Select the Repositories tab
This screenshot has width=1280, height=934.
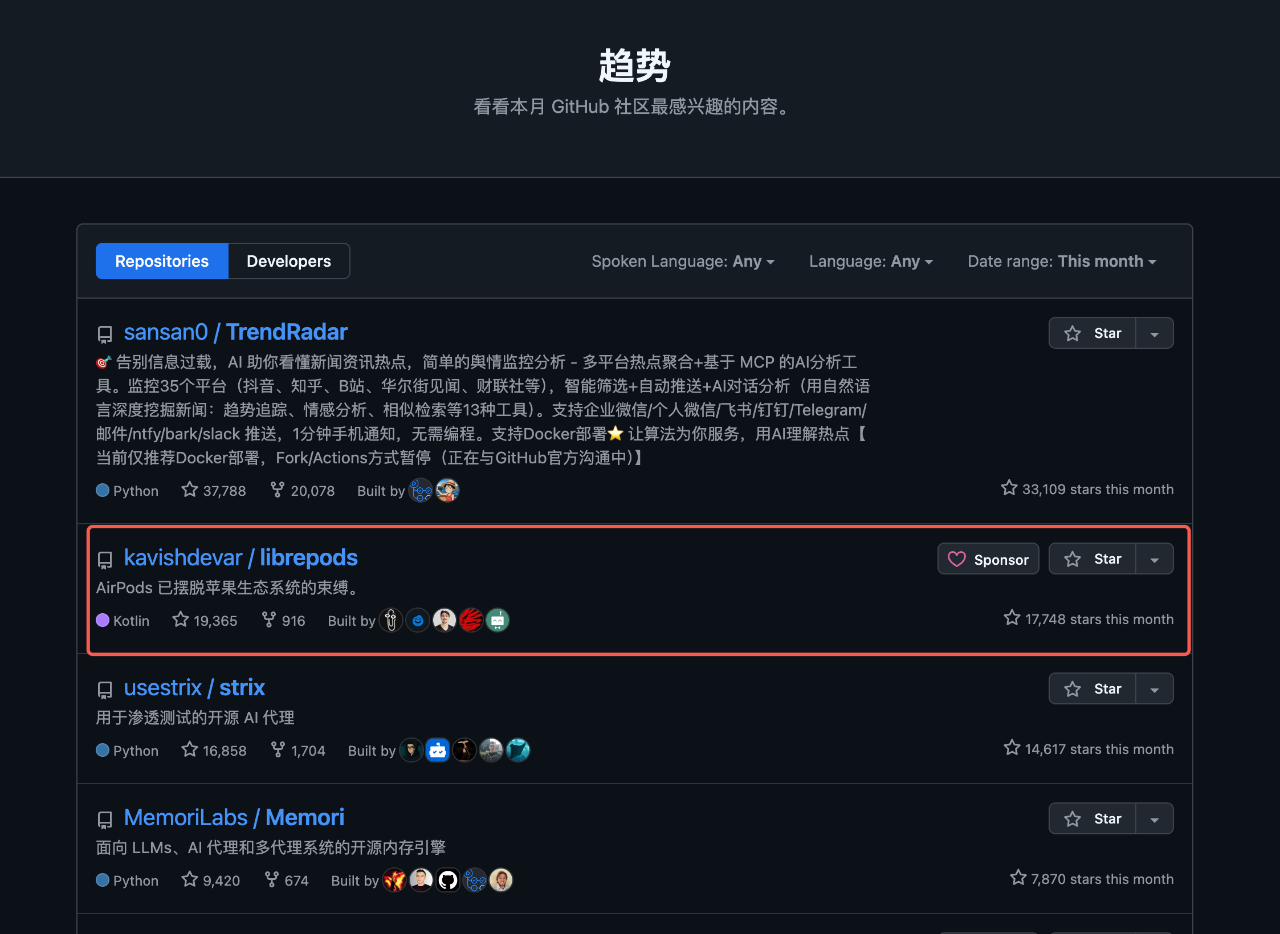pyautogui.click(x=162, y=261)
